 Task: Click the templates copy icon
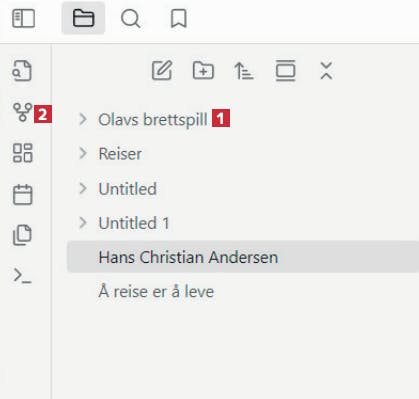[x=22, y=235]
